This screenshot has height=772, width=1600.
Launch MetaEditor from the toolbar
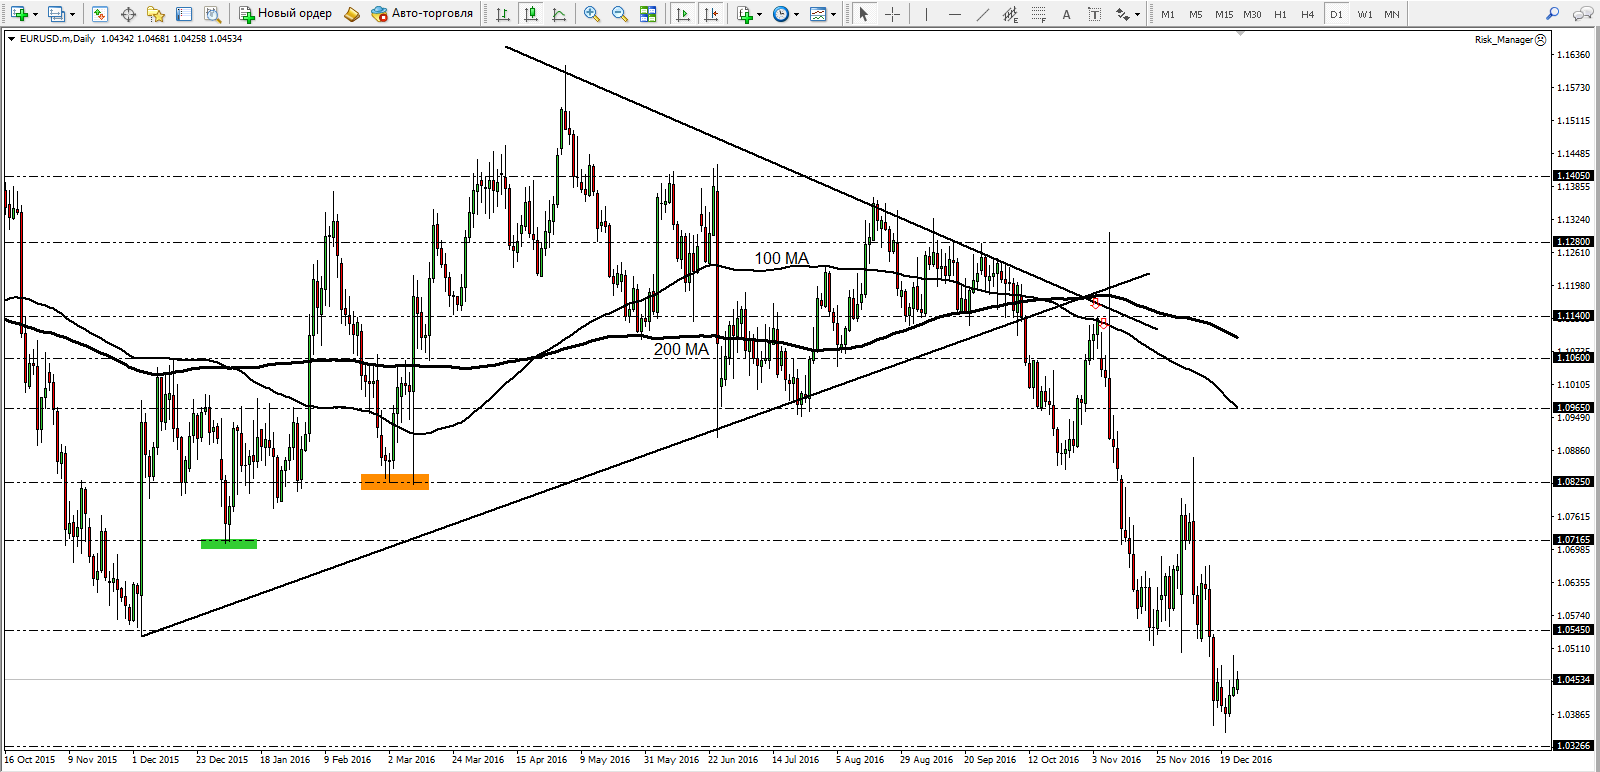click(352, 14)
